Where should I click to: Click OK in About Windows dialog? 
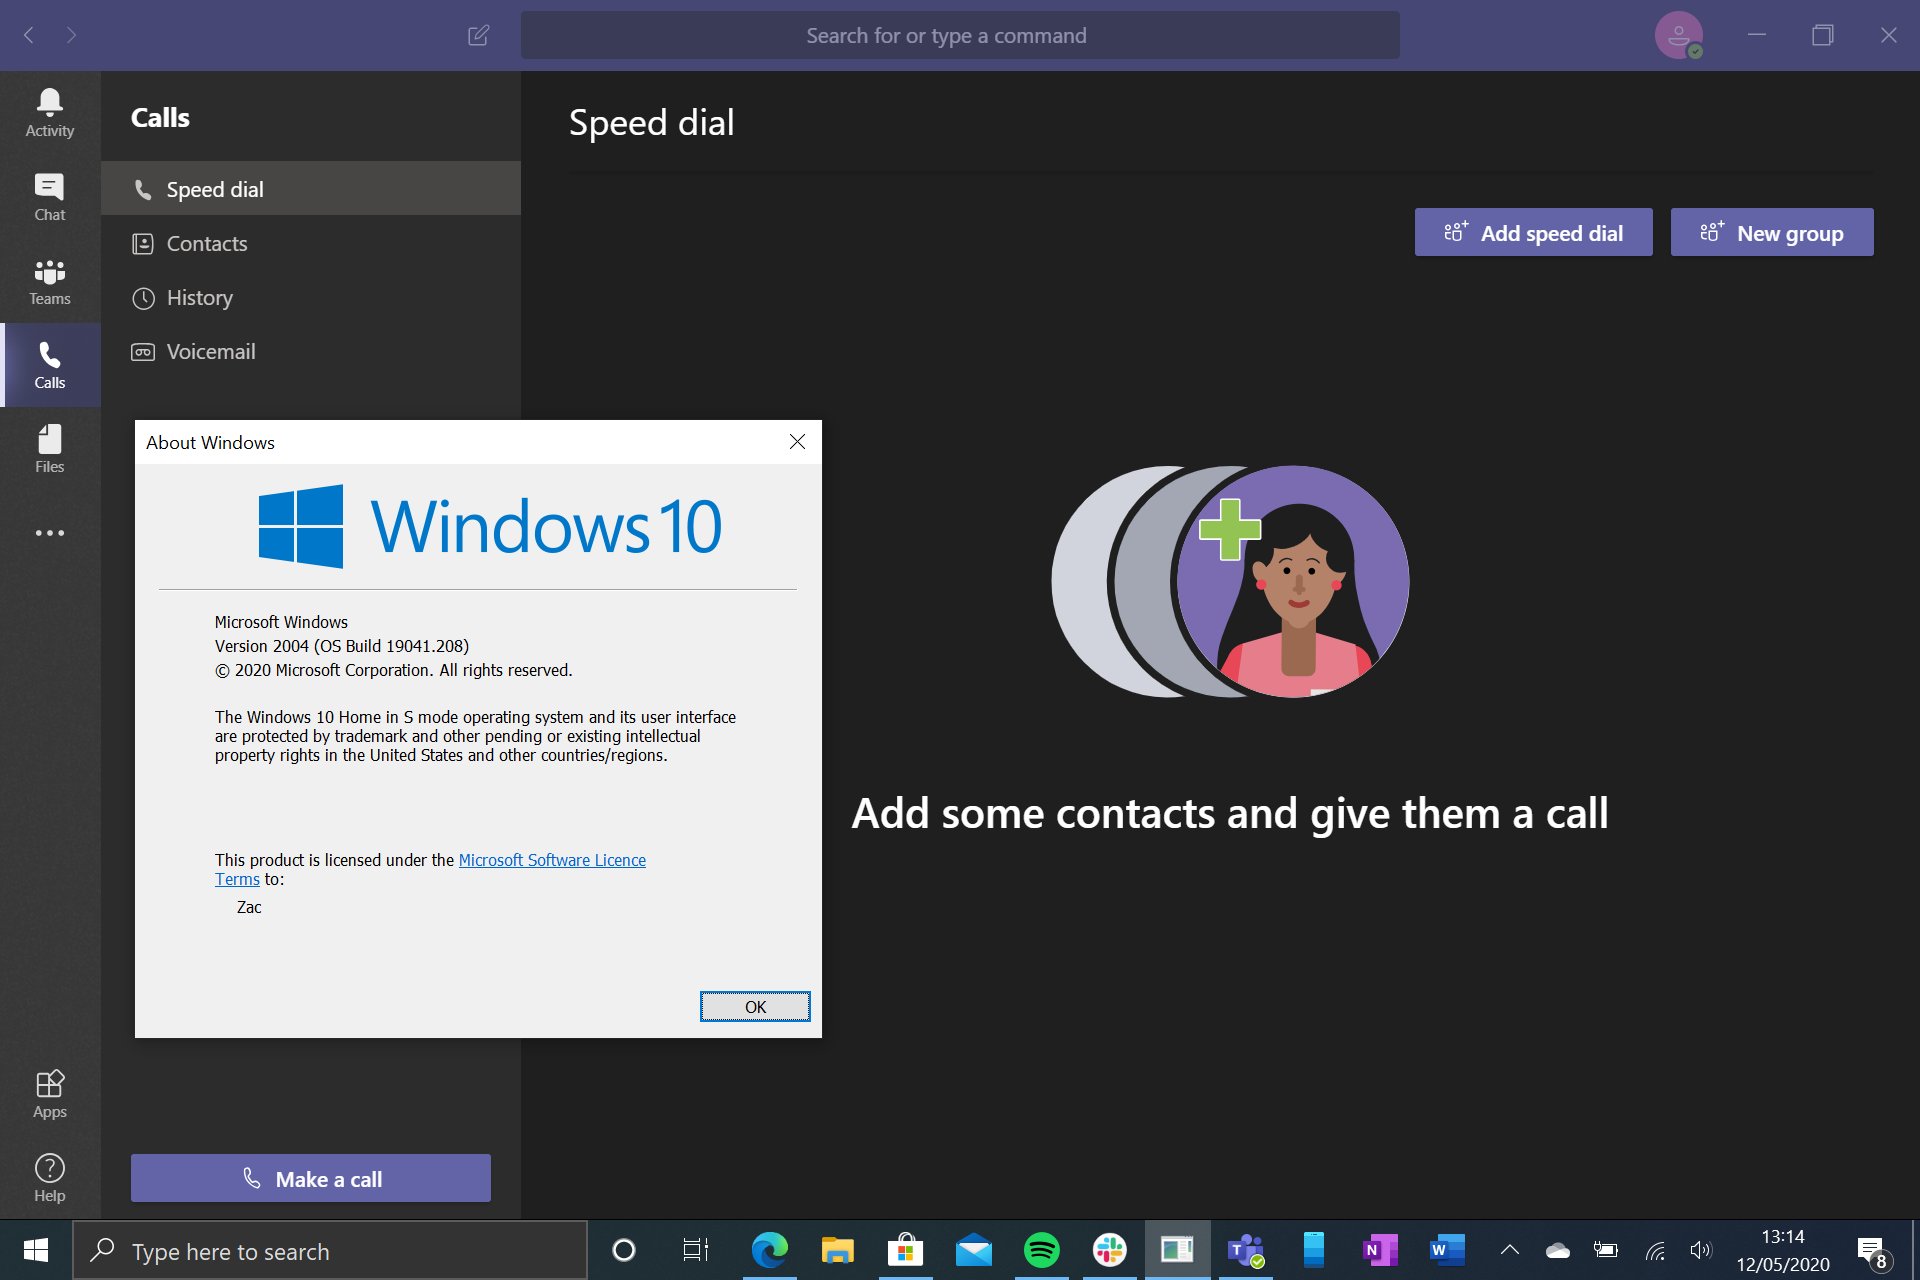coord(755,1007)
